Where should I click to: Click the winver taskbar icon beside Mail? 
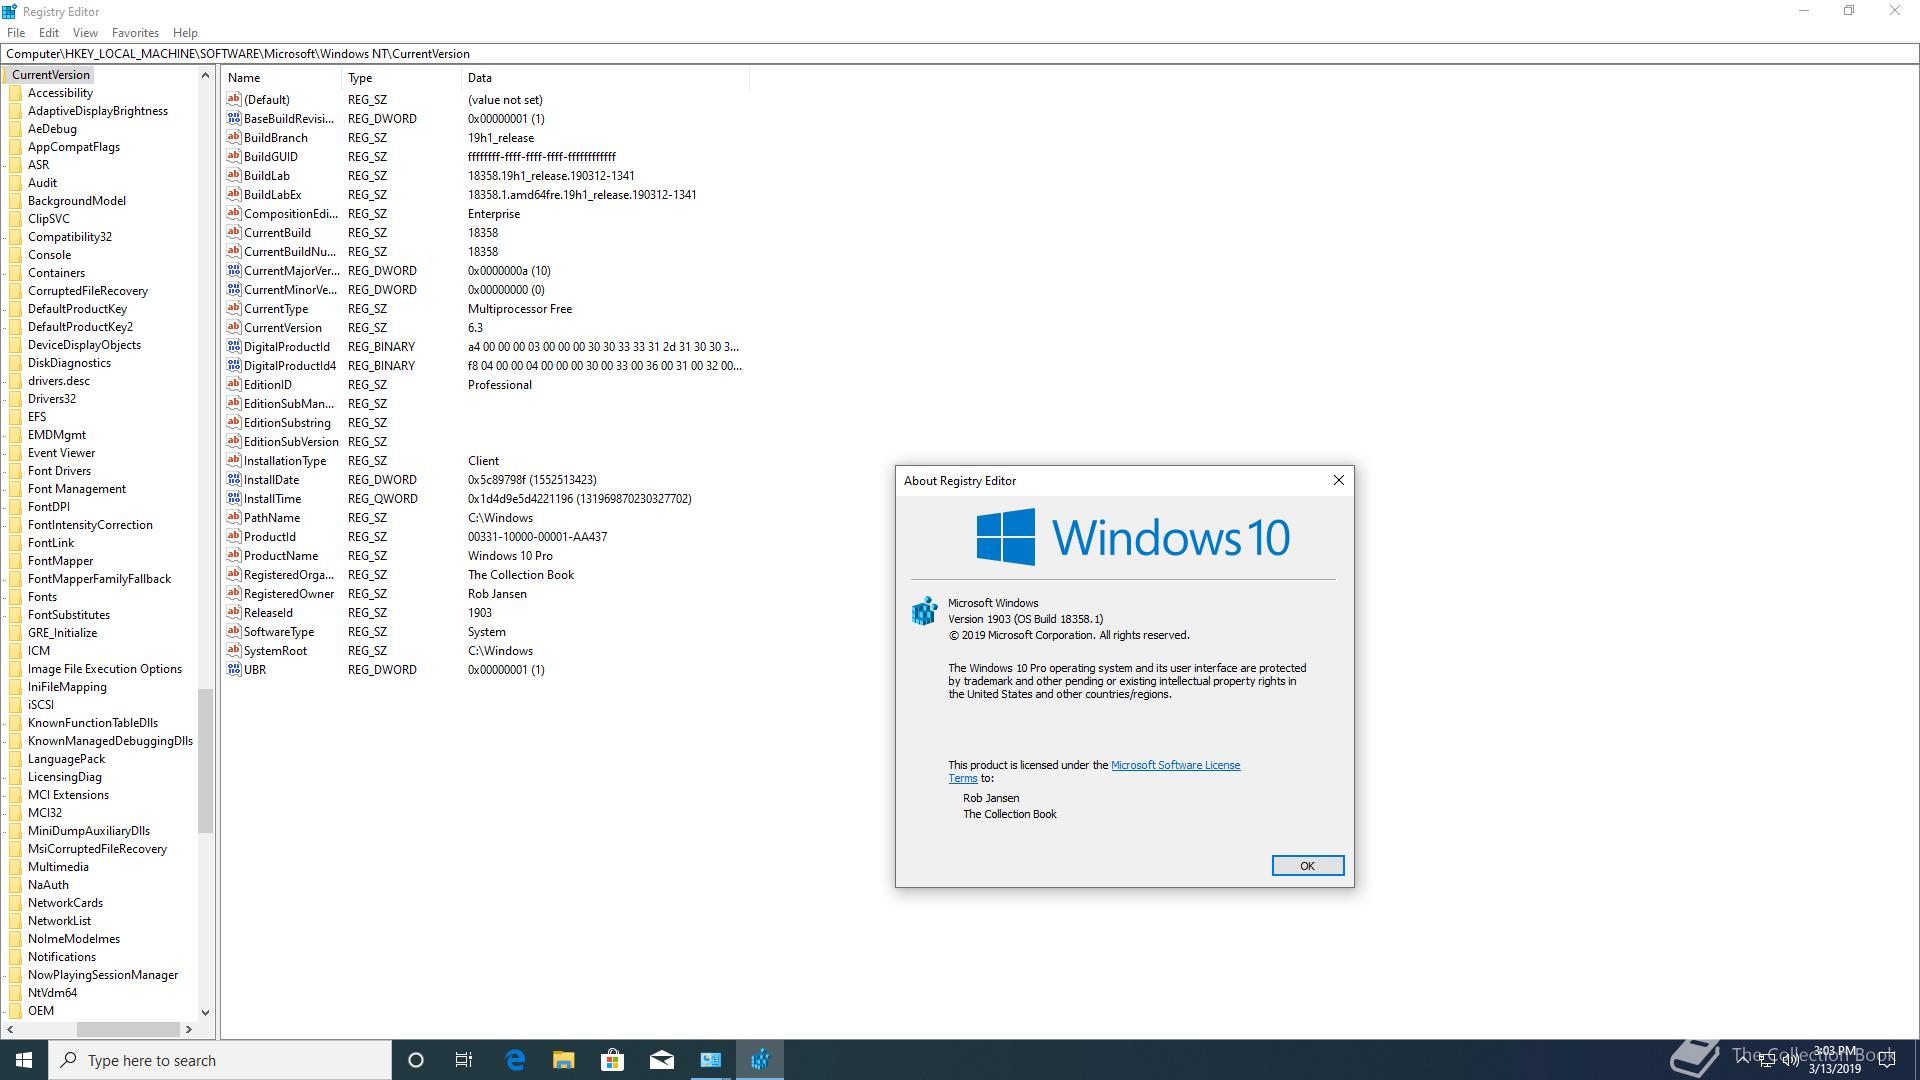click(711, 1060)
